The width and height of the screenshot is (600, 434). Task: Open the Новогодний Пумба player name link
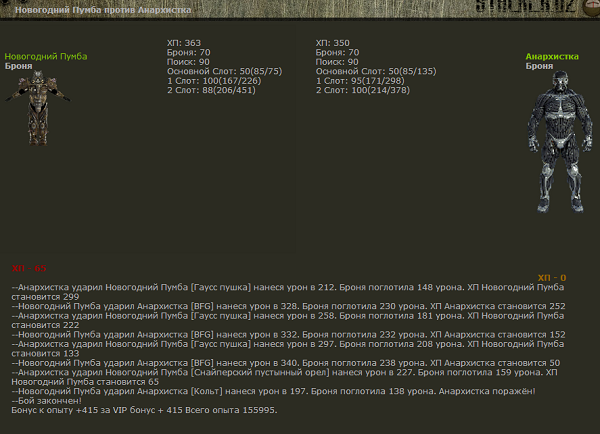pyautogui.click(x=46, y=57)
